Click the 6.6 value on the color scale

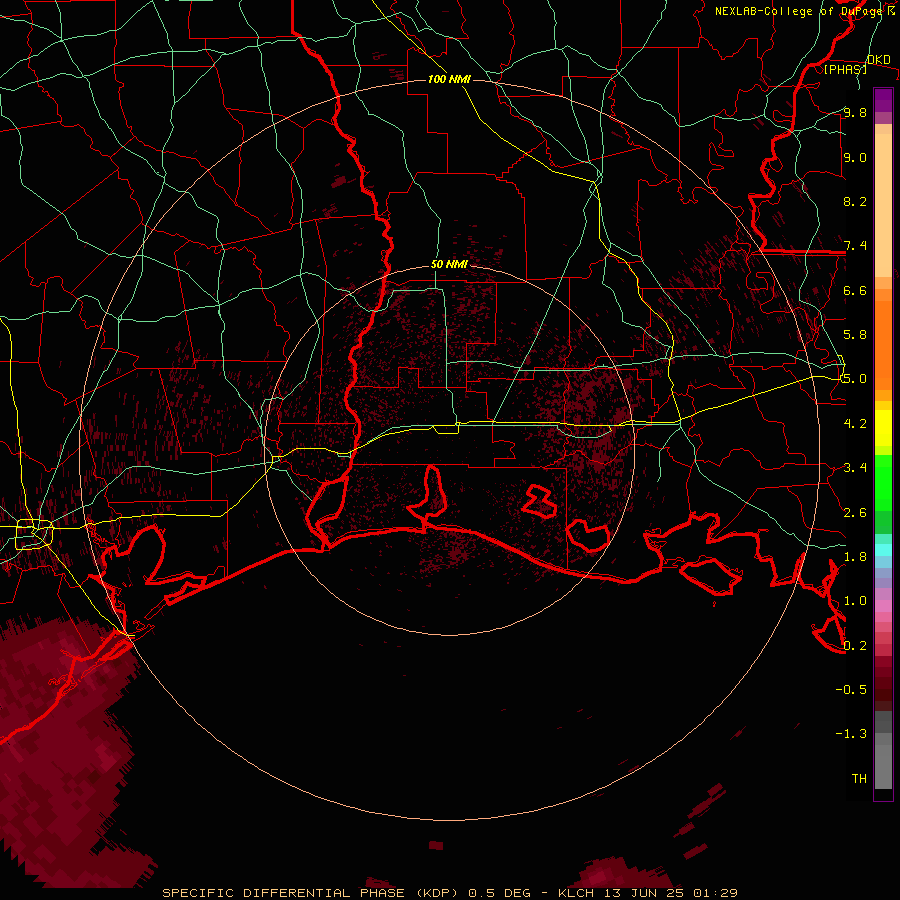click(855, 290)
